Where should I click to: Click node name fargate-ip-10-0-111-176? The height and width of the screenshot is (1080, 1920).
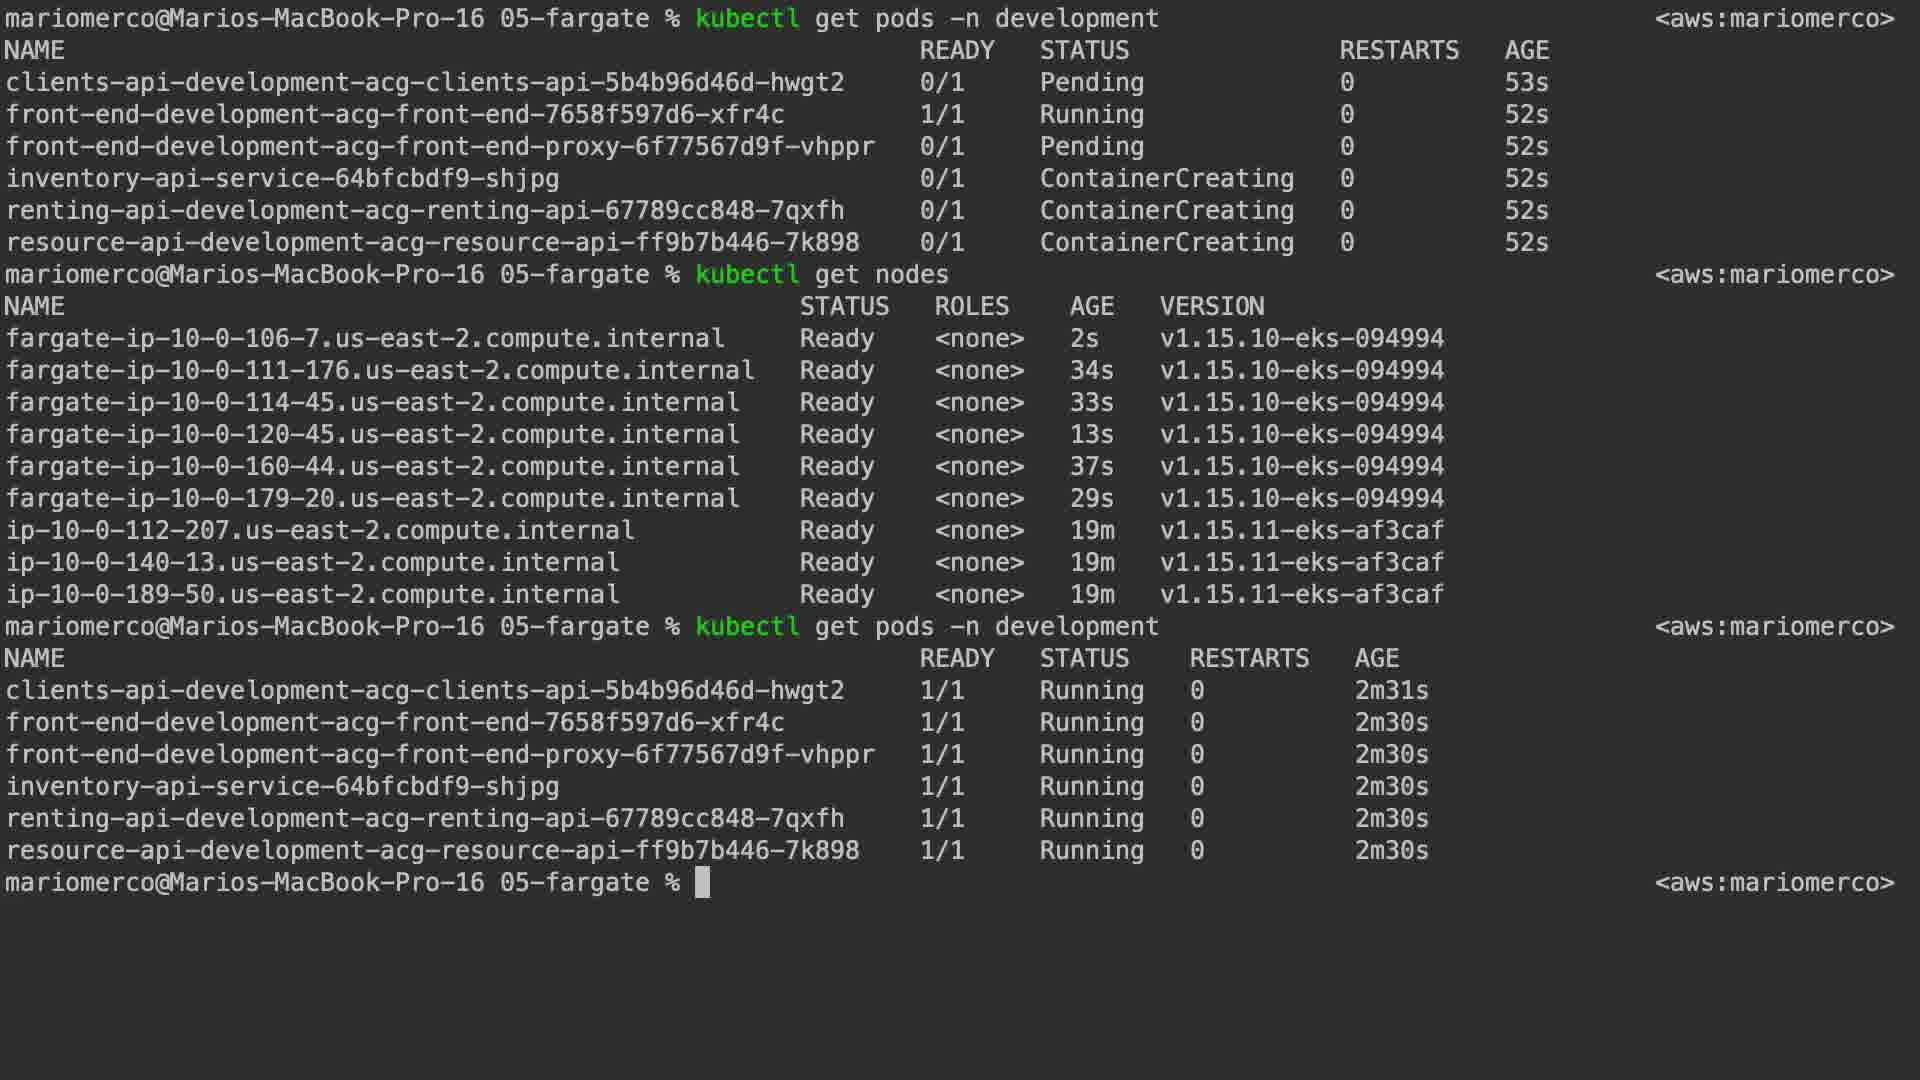pyautogui.click(x=380, y=370)
